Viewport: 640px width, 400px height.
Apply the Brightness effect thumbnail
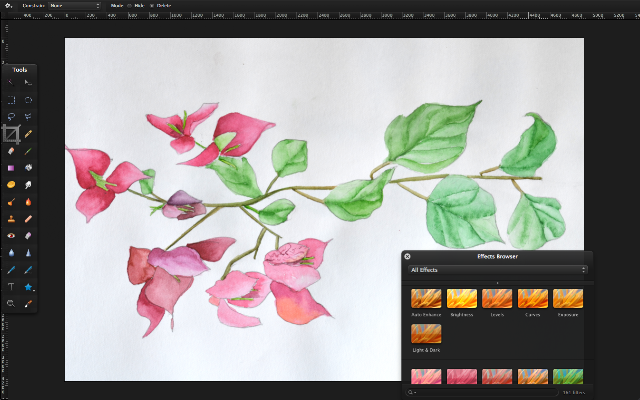462,299
